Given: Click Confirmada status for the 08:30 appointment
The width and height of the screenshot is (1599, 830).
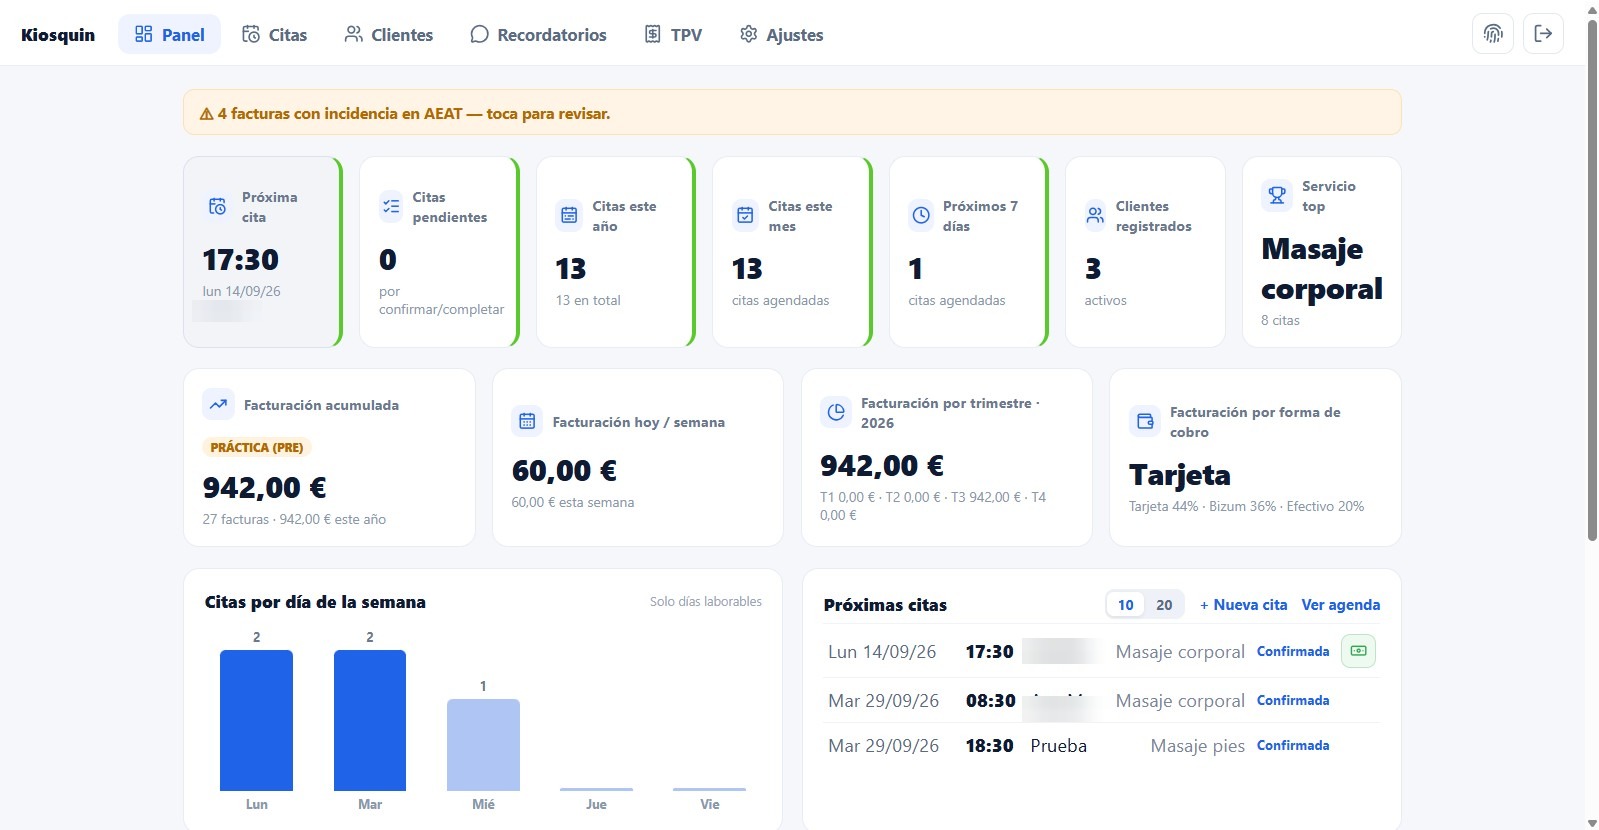Looking at the screenshot, I should (1293, 700).
